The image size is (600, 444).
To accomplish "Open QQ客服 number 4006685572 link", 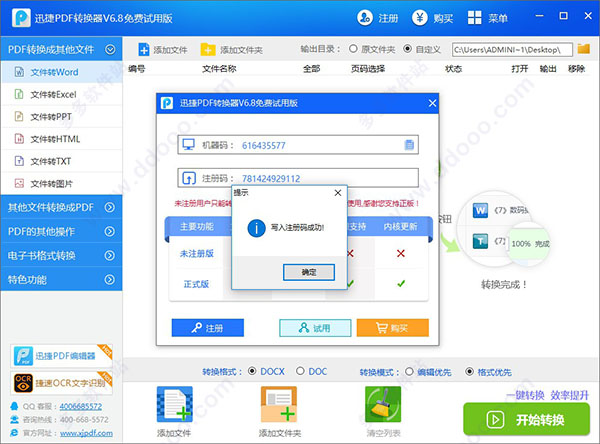I will [81, 406].
